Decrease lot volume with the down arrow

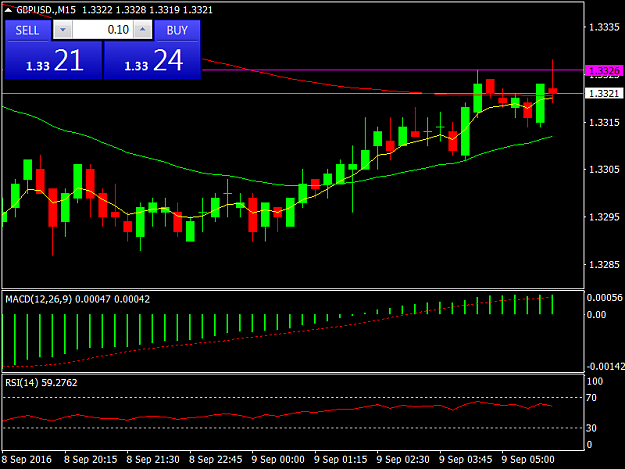pos(63,30)
